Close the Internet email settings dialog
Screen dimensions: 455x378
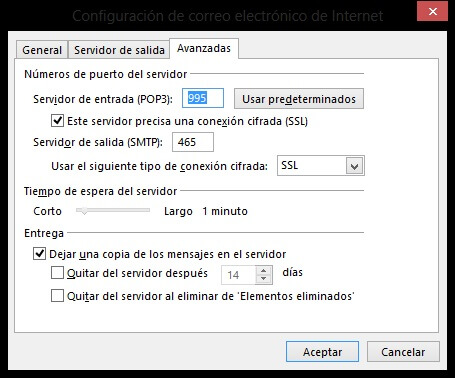coord(432,12)
